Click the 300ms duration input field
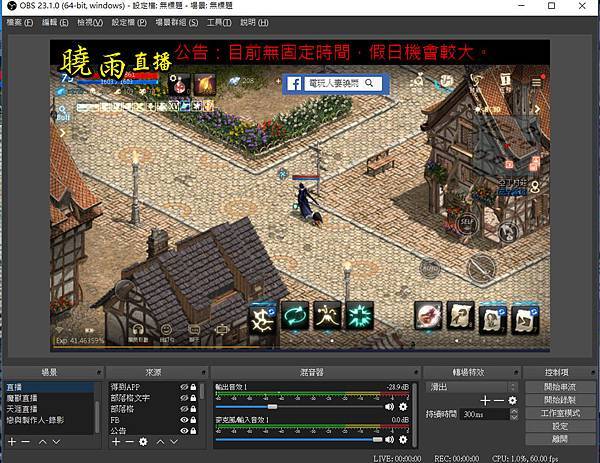The height and width of the screenshot is (463, 600). coord(485,414)
